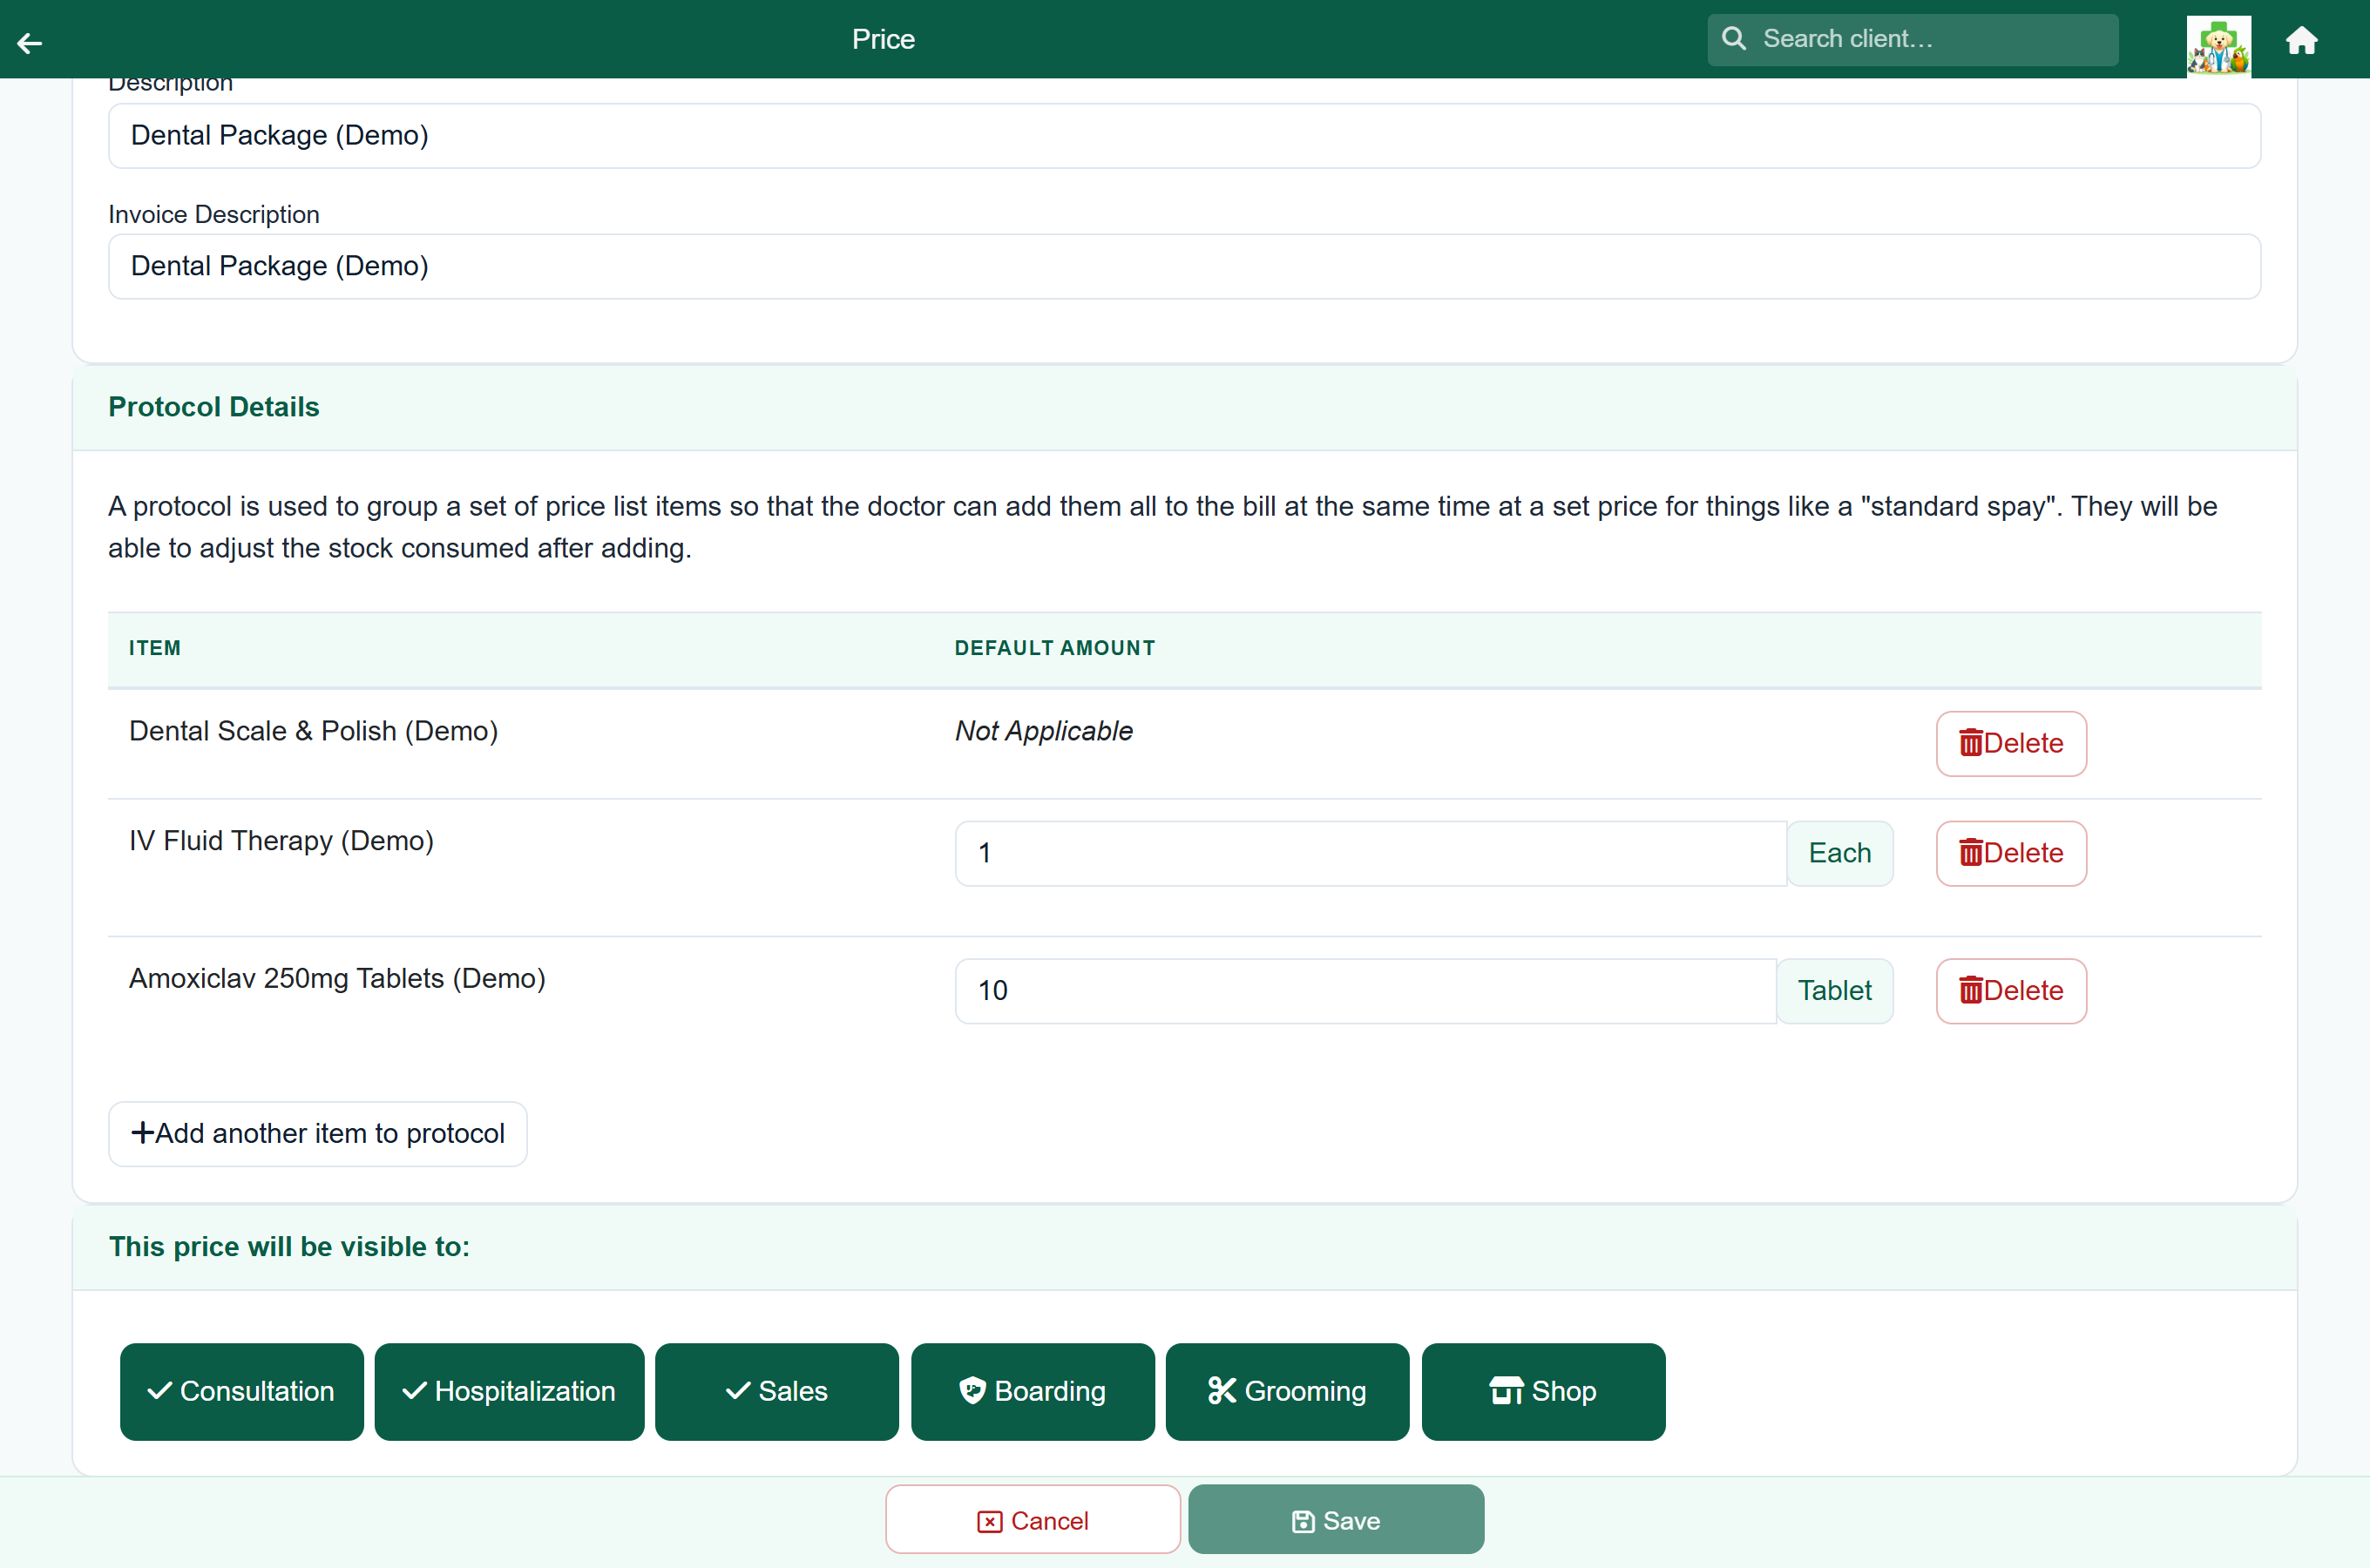Viewport: 2370px width, 1568px height.
Task: Delete the Amoxiclav 250mg Tablets item
Action: pos(2011,991)
